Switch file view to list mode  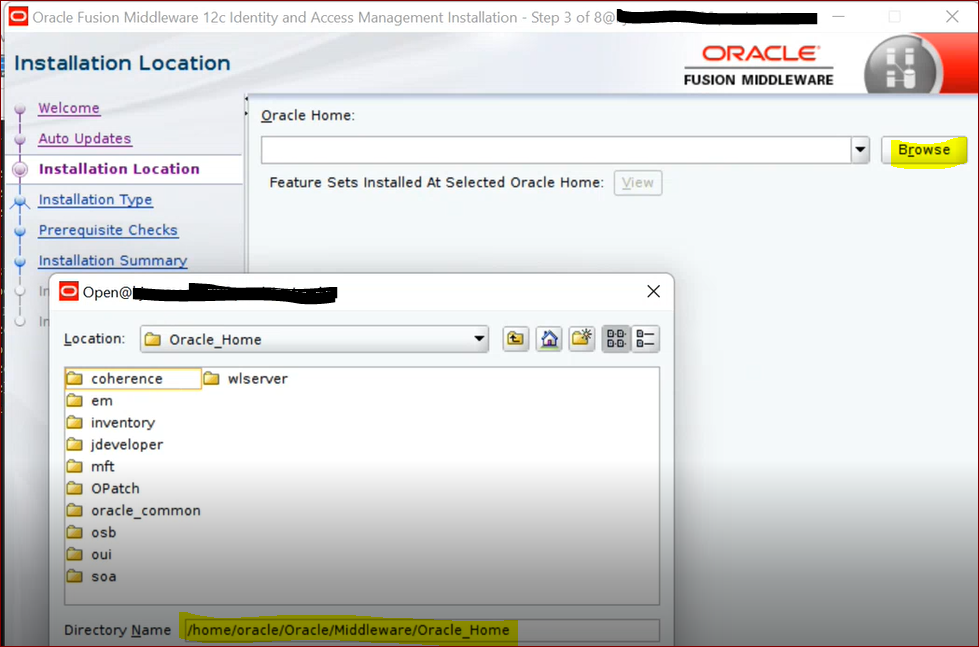(616, 339)
